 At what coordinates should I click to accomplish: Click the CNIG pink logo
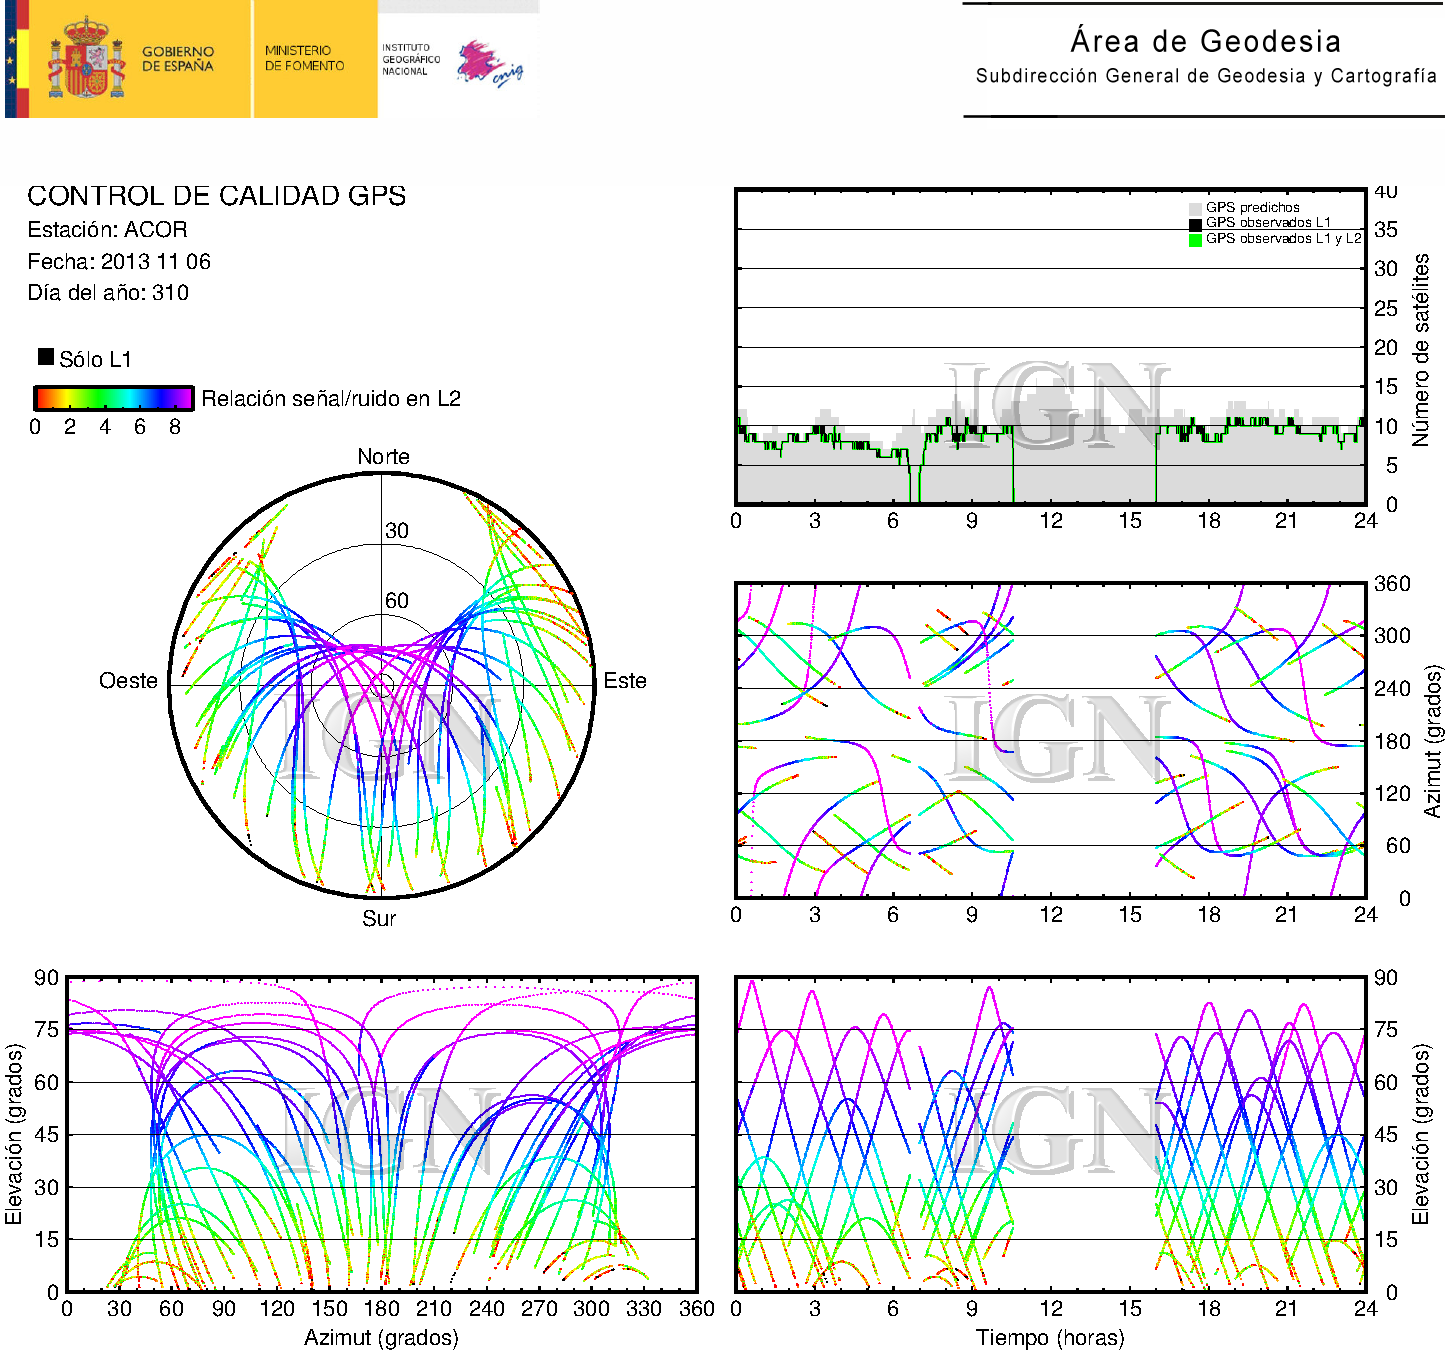[x=490, y=64]
